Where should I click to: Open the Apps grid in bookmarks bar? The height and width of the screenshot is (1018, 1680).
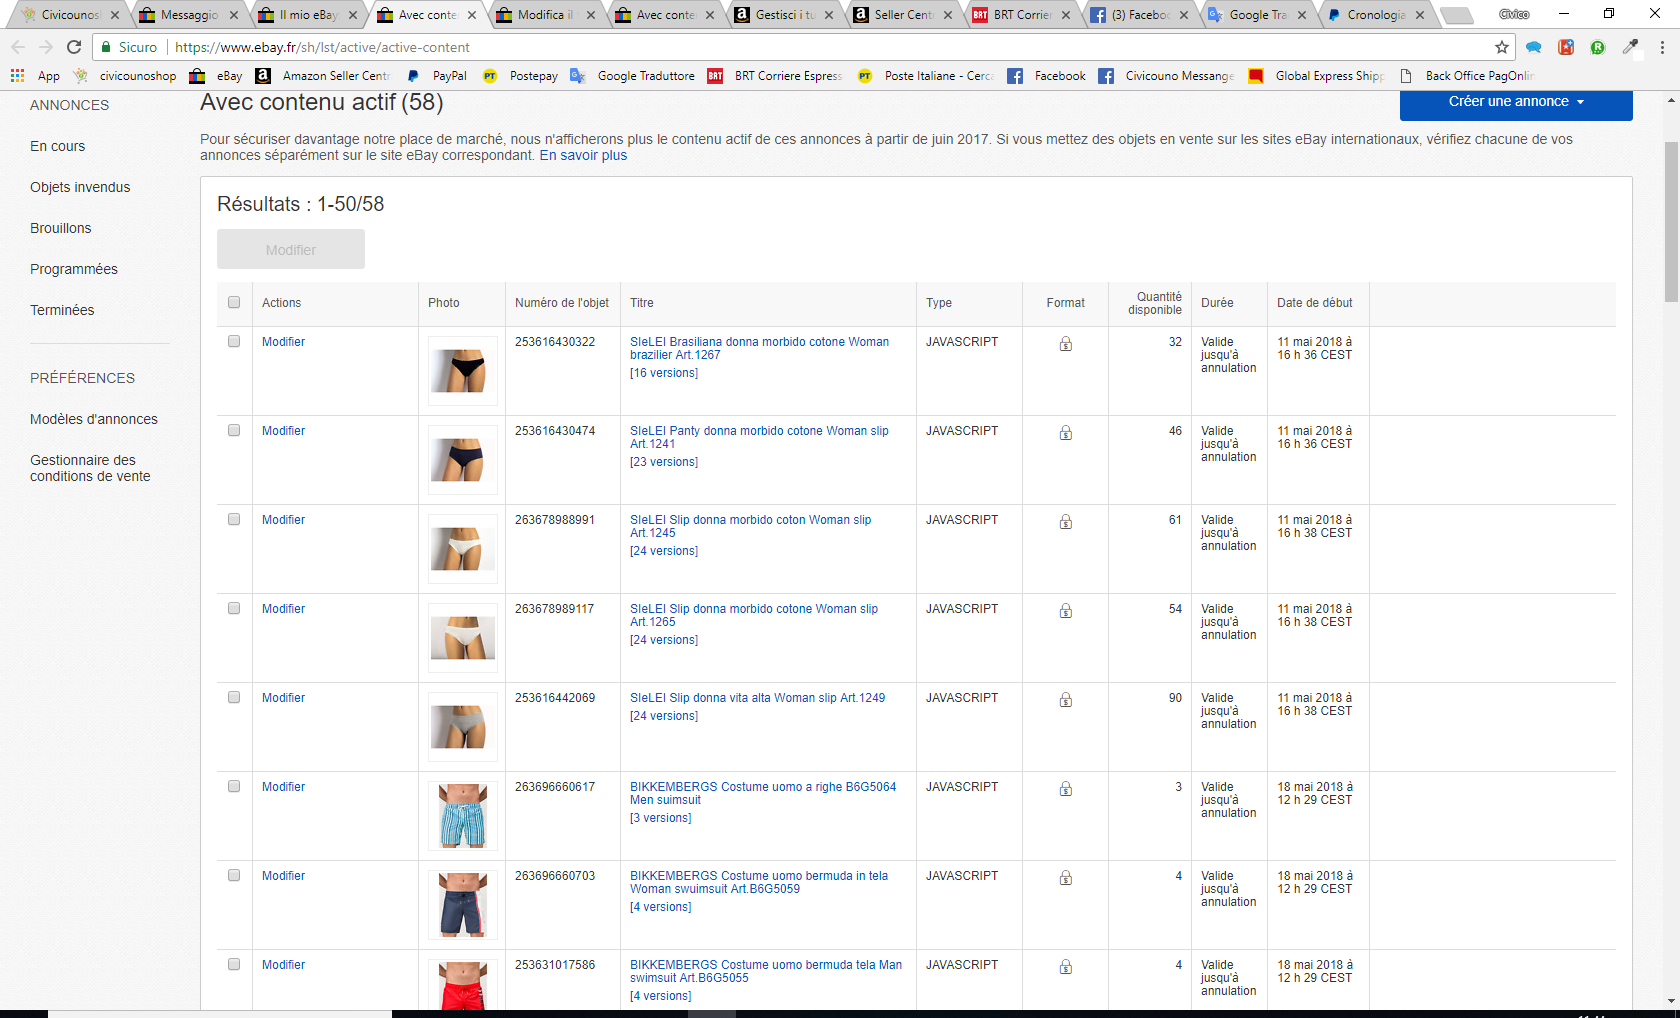point(18,76)
